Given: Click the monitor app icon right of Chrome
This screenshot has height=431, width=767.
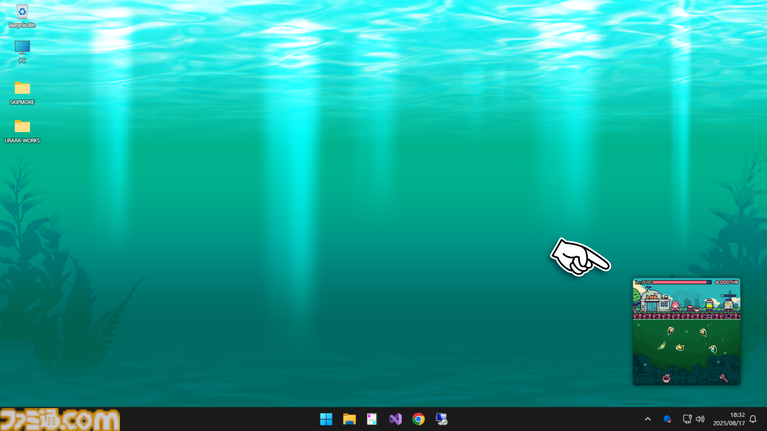Looking at the screenshot, I should point(441,419).
